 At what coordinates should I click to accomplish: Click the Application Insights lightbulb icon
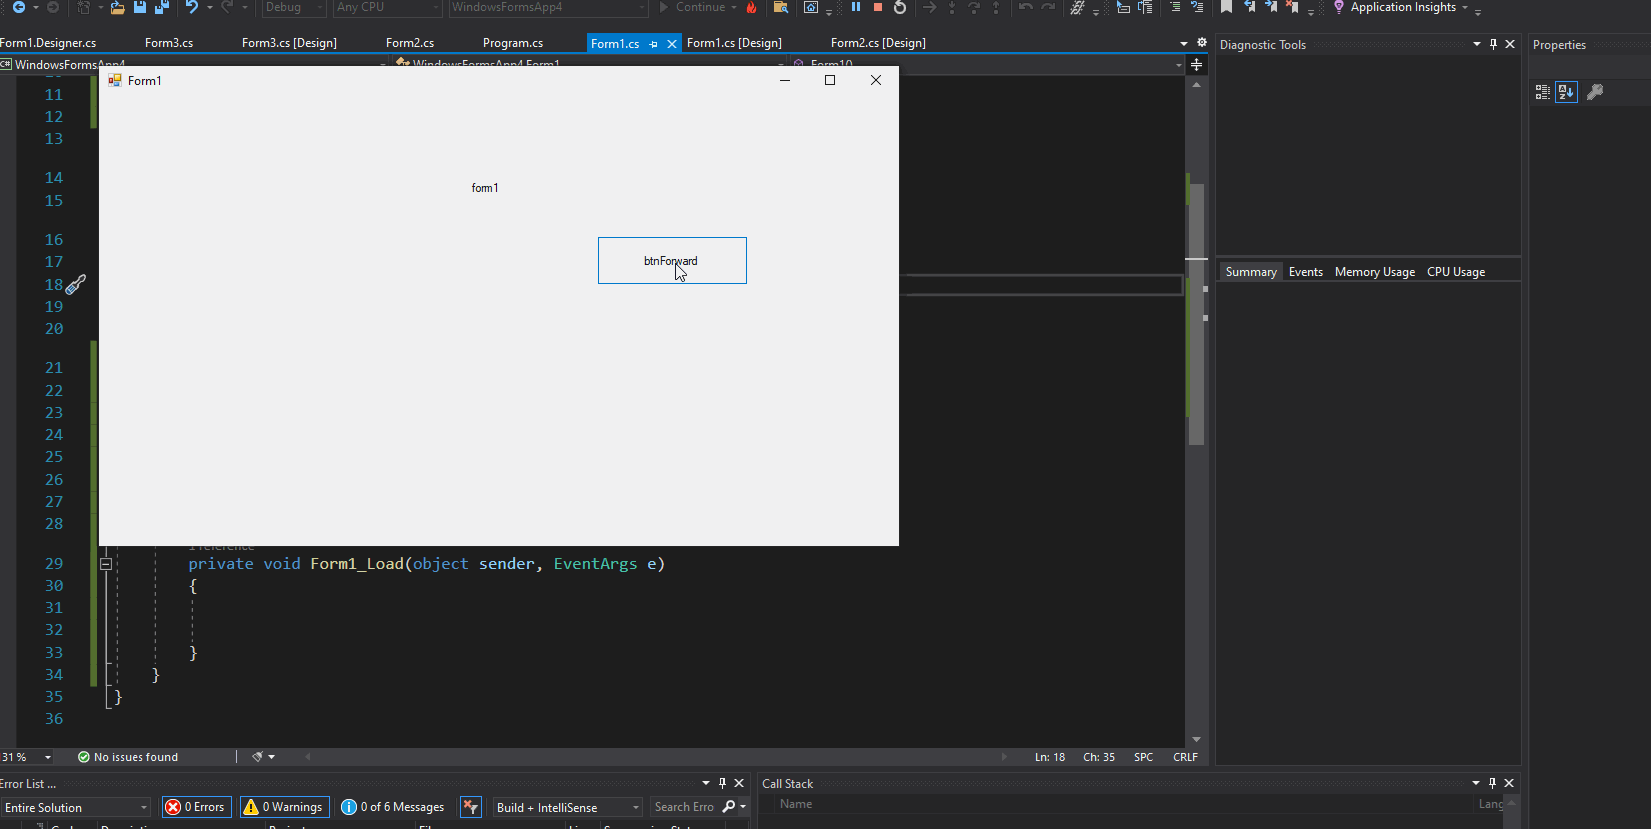point(1339,7)
